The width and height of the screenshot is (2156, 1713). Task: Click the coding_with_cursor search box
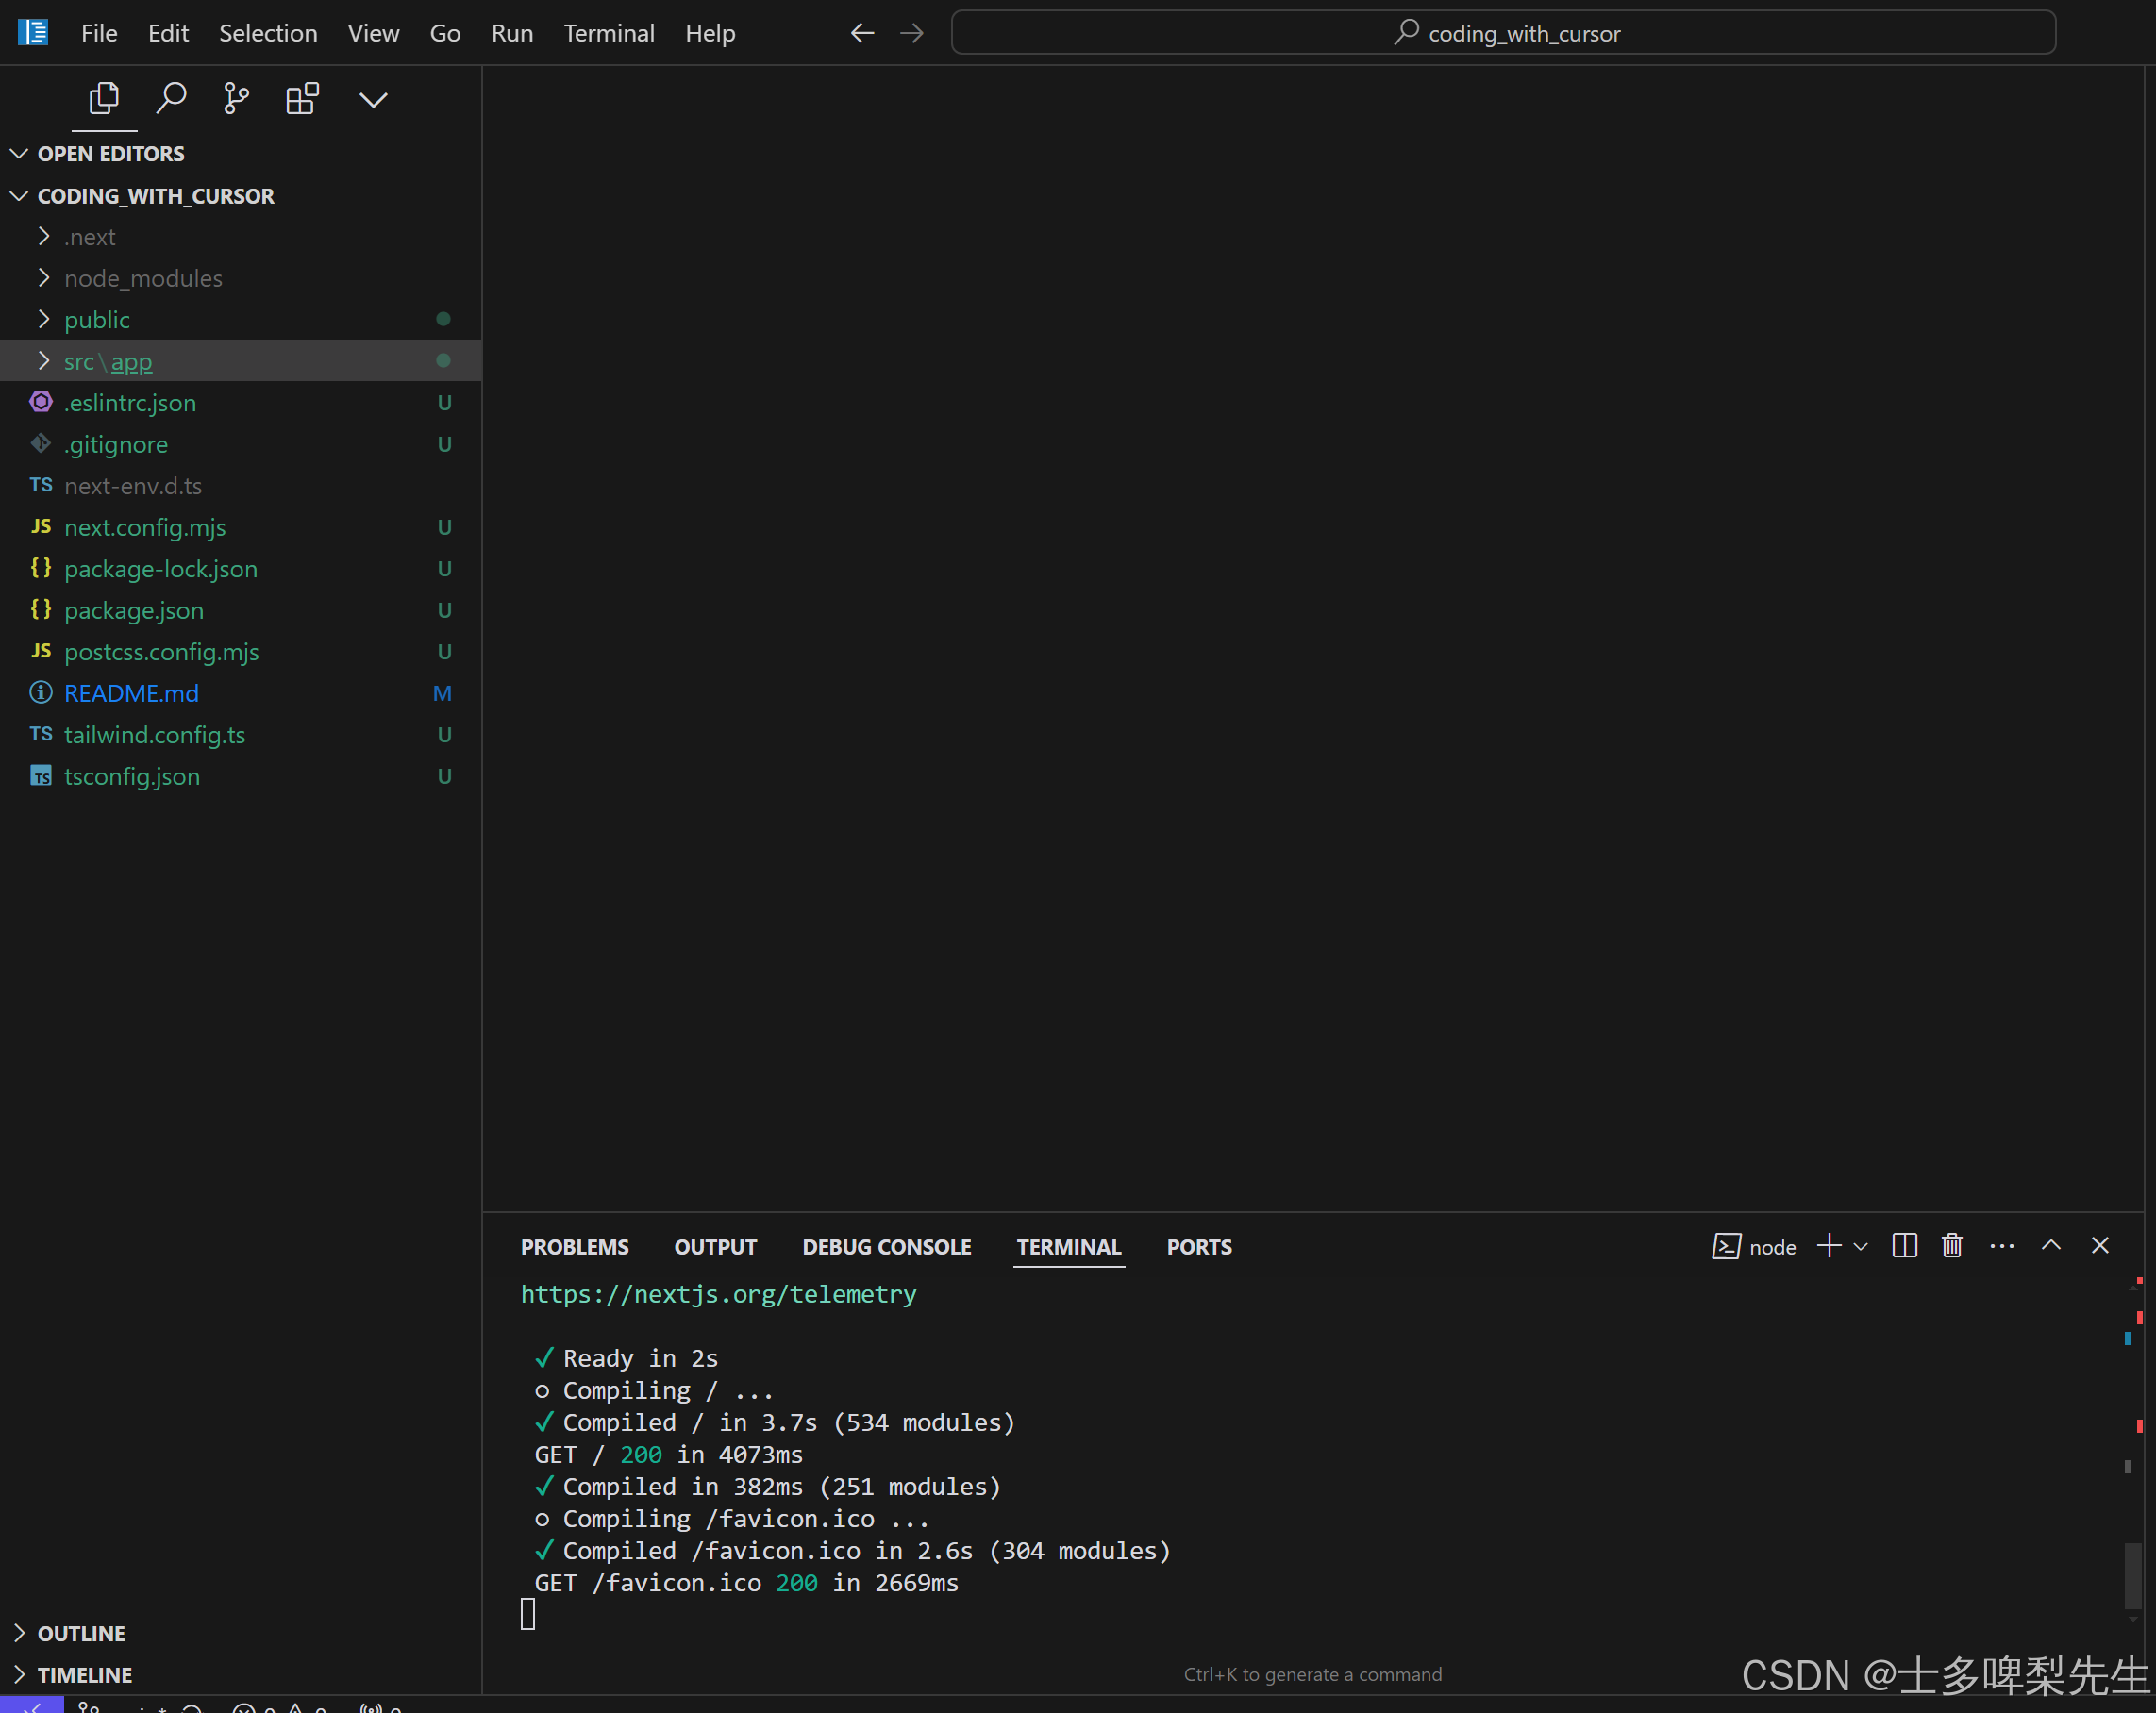1503,33
